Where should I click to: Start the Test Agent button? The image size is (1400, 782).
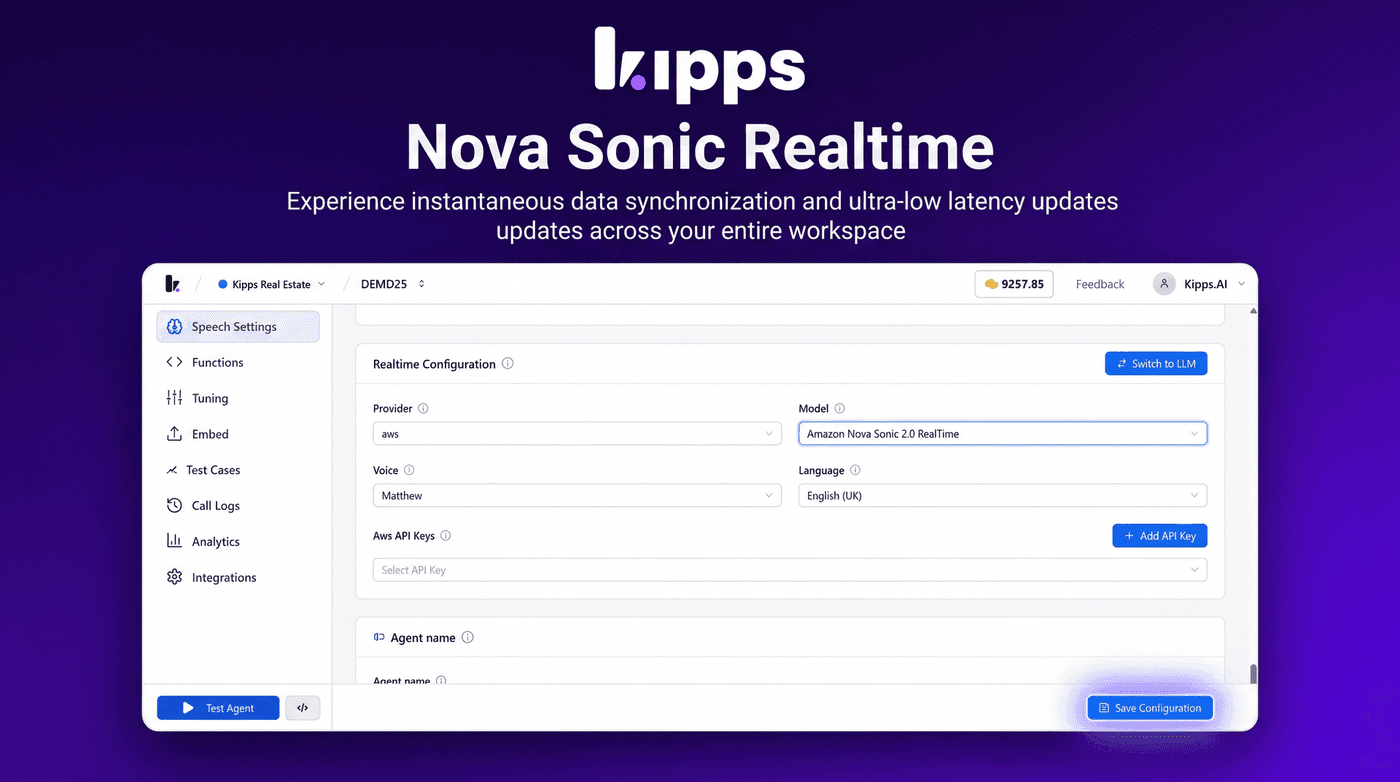coord(219,708)
